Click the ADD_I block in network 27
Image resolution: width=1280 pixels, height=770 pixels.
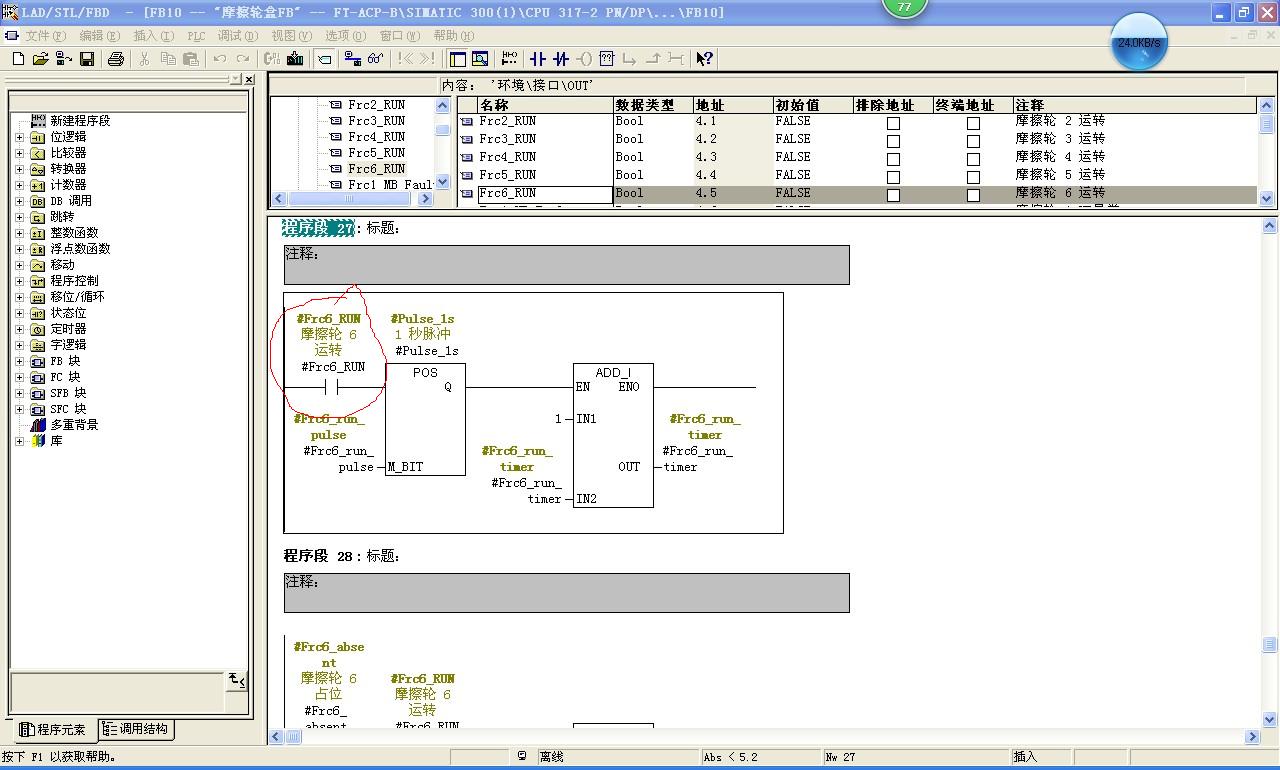pos(613,435)
